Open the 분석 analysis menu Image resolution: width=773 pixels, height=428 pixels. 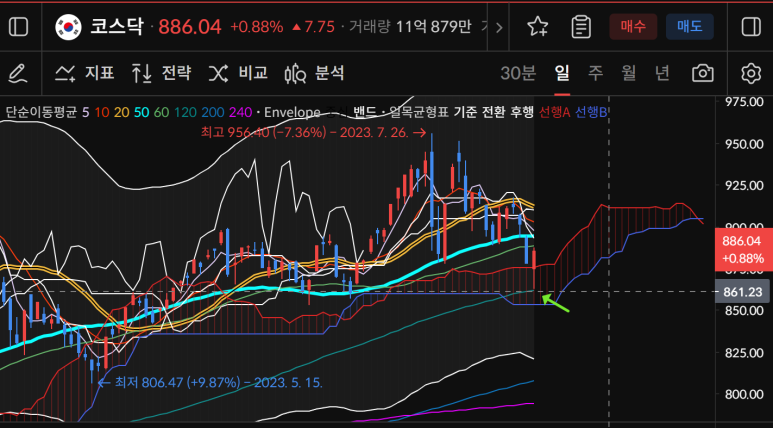315,73
